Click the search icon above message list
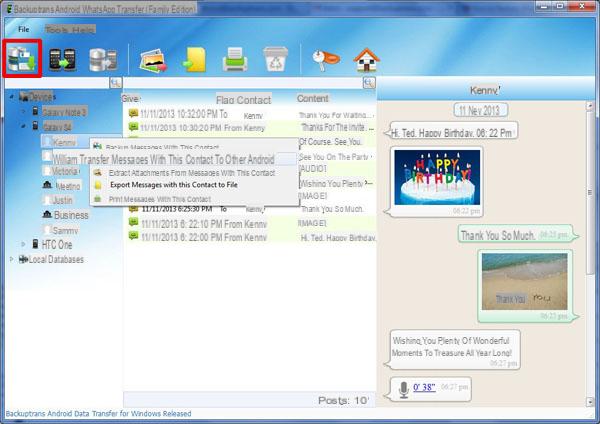This screenshot has width=600, height=424. (x=369, y=83)
